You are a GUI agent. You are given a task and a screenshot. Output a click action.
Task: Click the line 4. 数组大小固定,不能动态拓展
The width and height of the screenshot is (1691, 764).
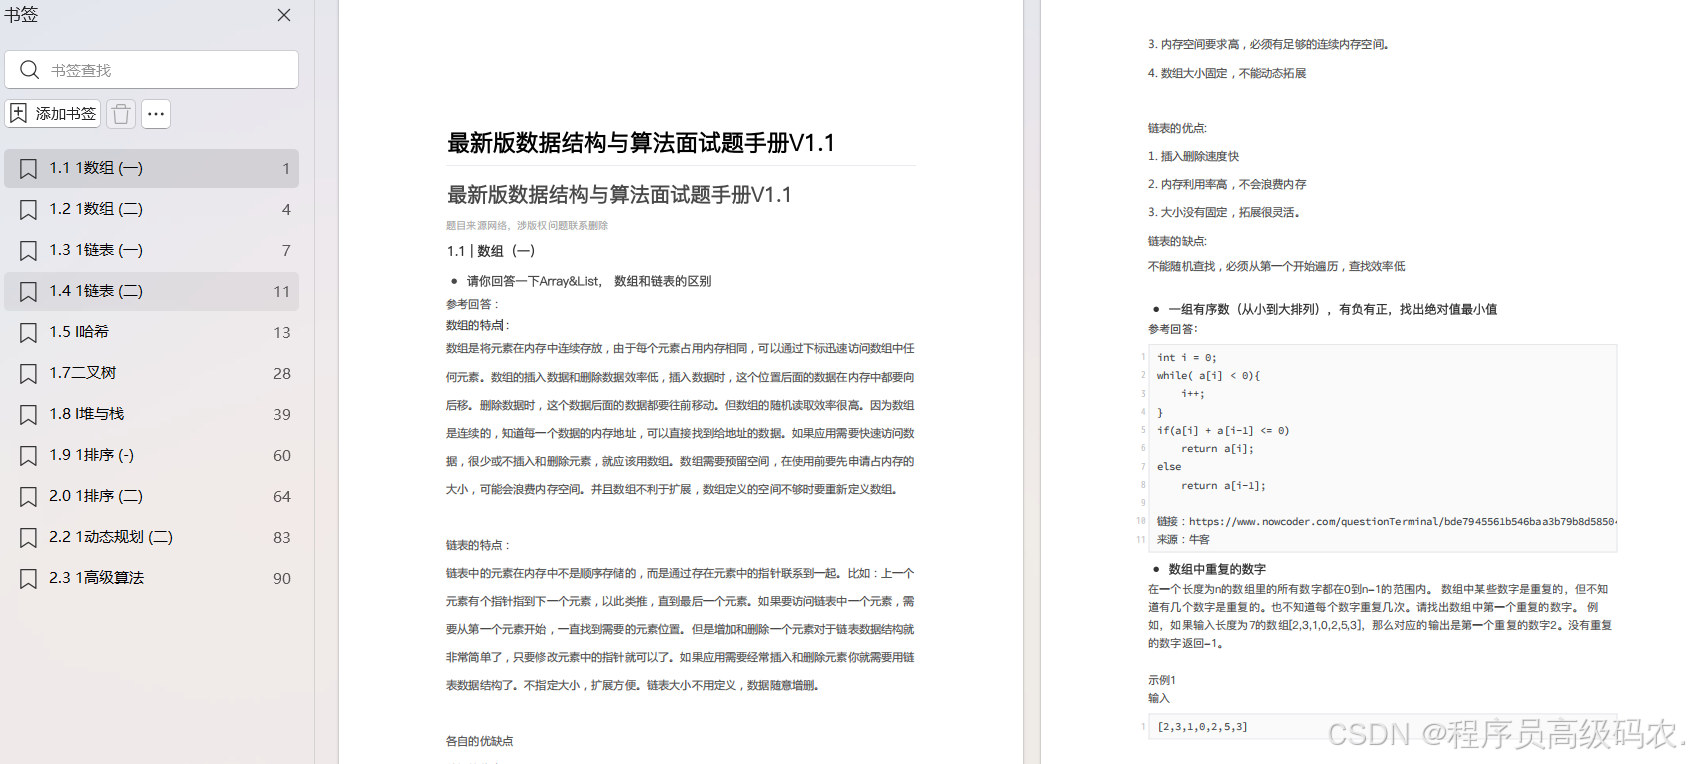click(x=1227, y=73)
